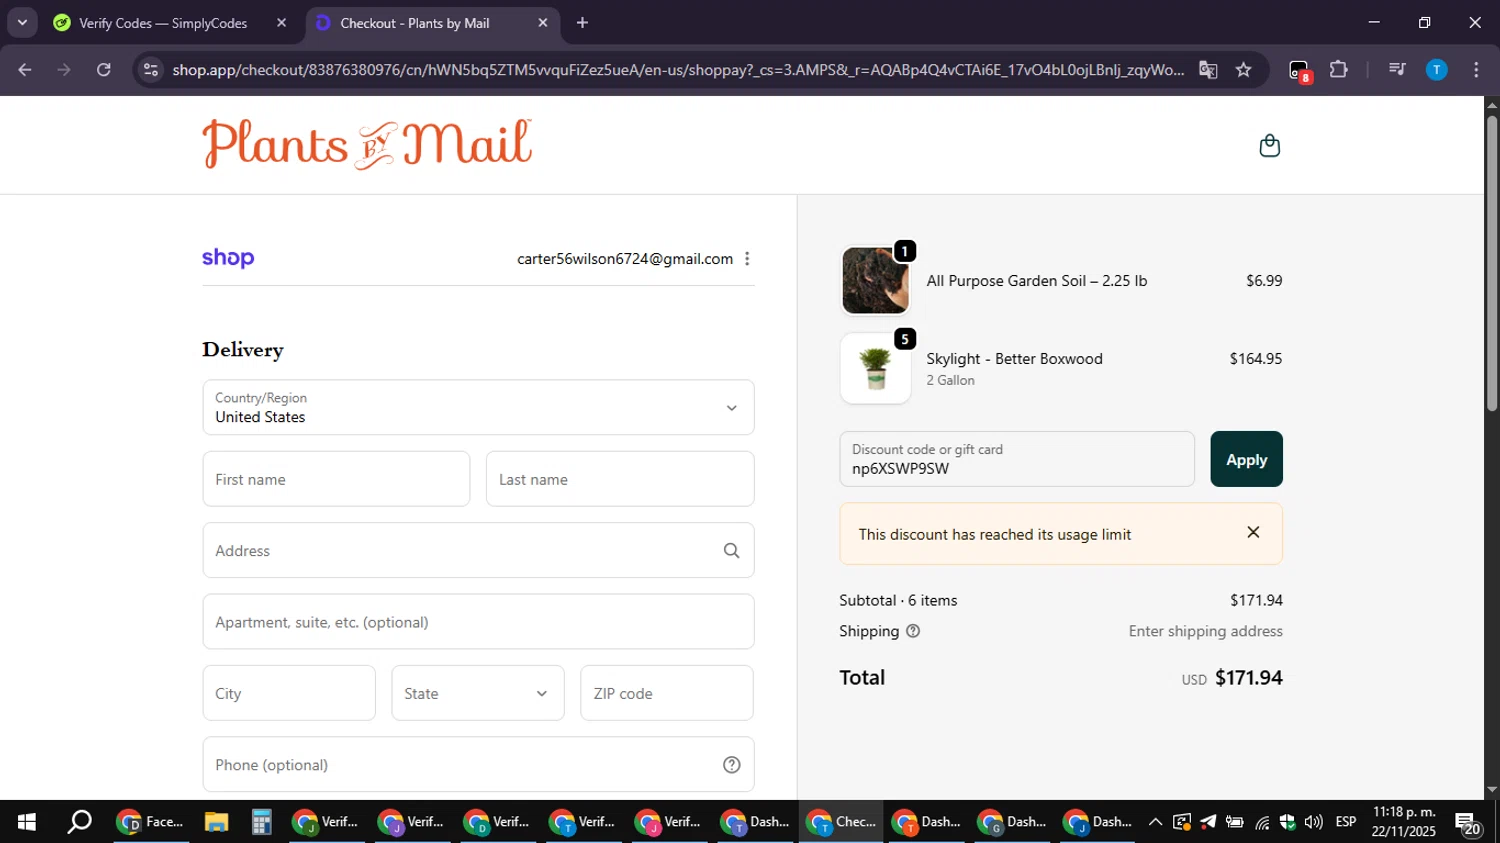The width and height of the screenshot is (1500, 843).
Task: Close the Verify Codes SimplyCodes tab
Action: coord(281,23)
